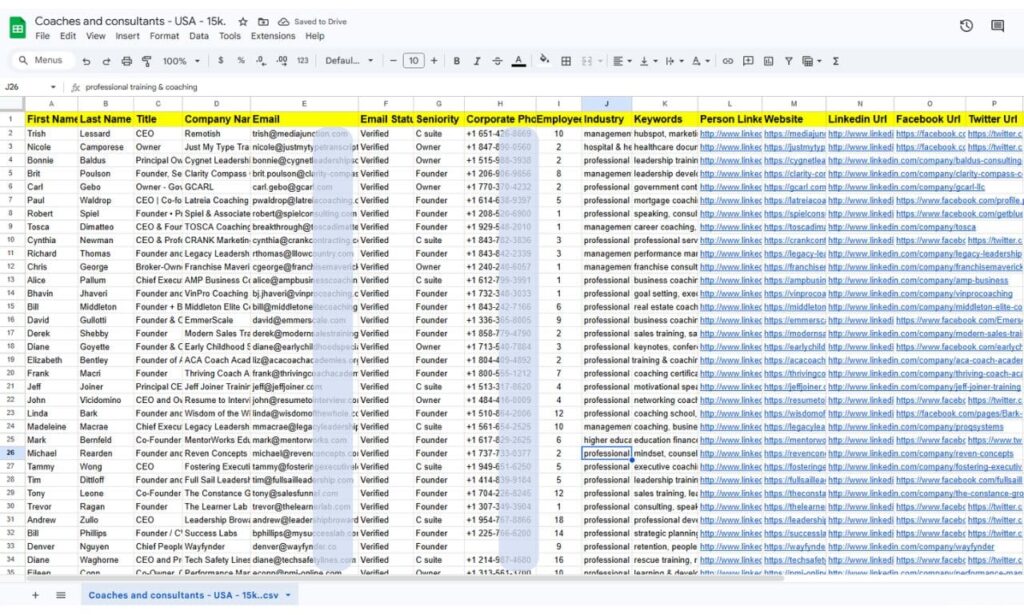Select column J header
The image size is (1024, 615).
point(606,104)
